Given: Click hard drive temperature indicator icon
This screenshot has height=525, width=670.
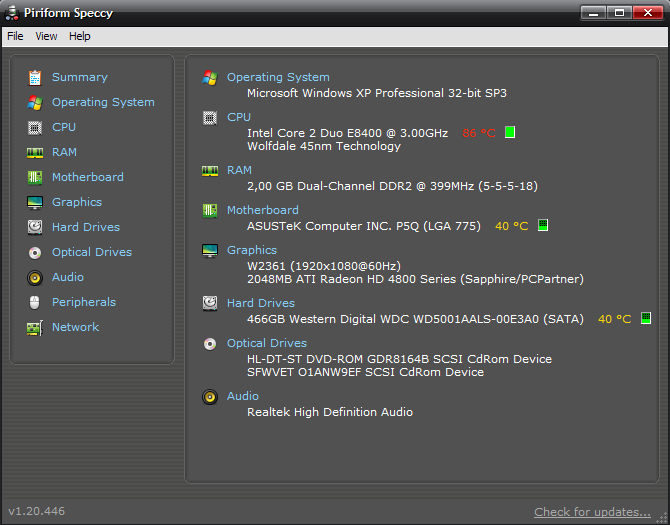Looking at the screenshot, I should (646, 318).
